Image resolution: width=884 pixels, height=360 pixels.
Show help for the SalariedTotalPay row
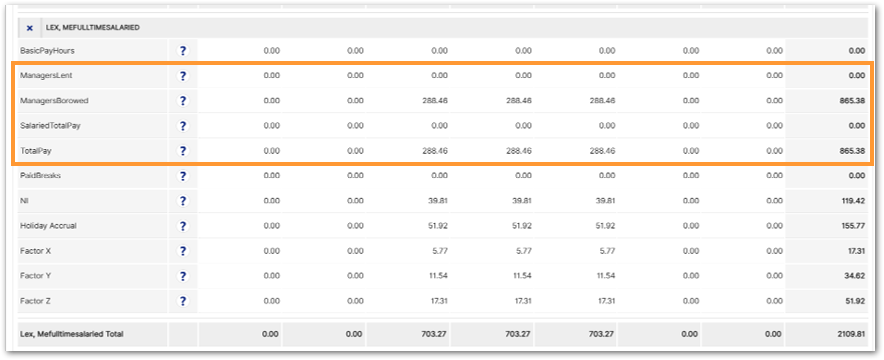point(182,126)
